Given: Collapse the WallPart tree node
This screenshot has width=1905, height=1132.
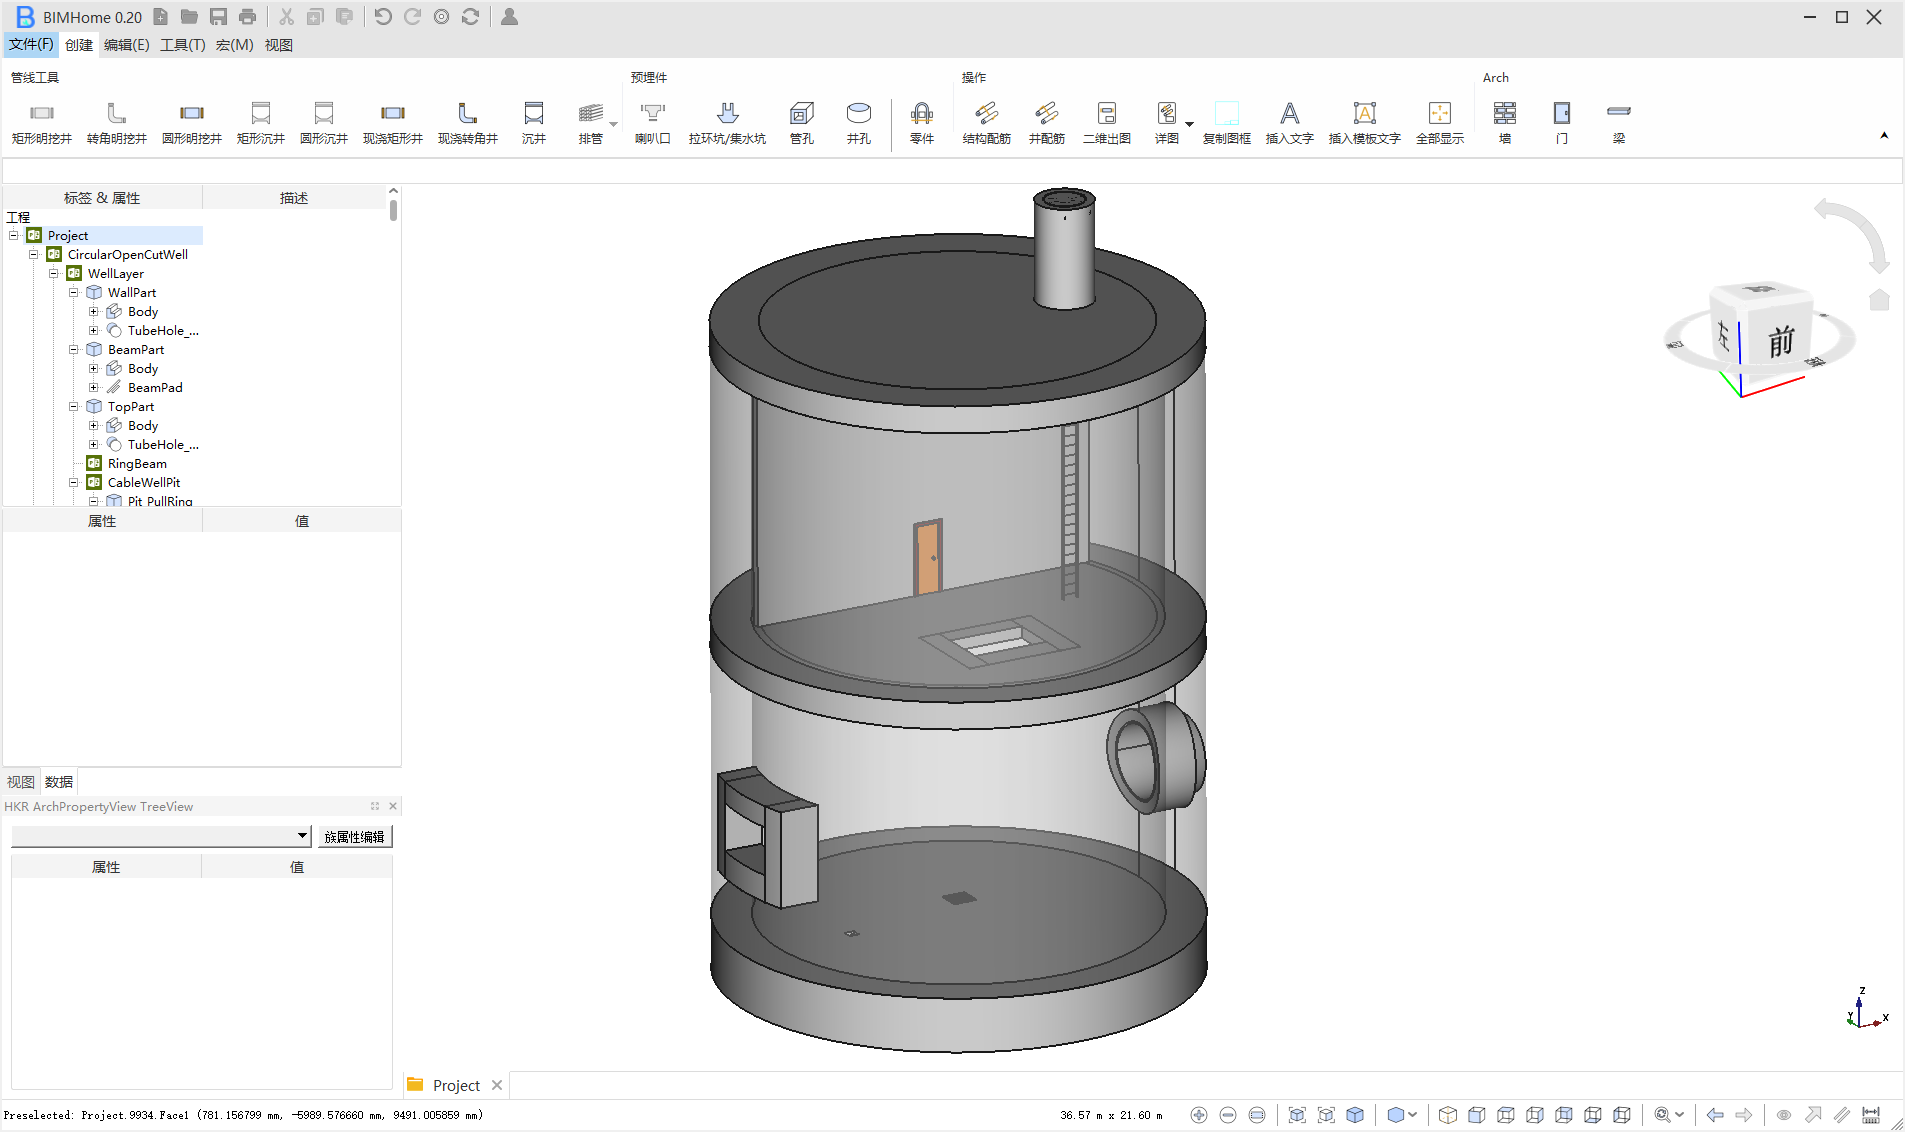Looking at the screenshot, I should tap(74, 293).
